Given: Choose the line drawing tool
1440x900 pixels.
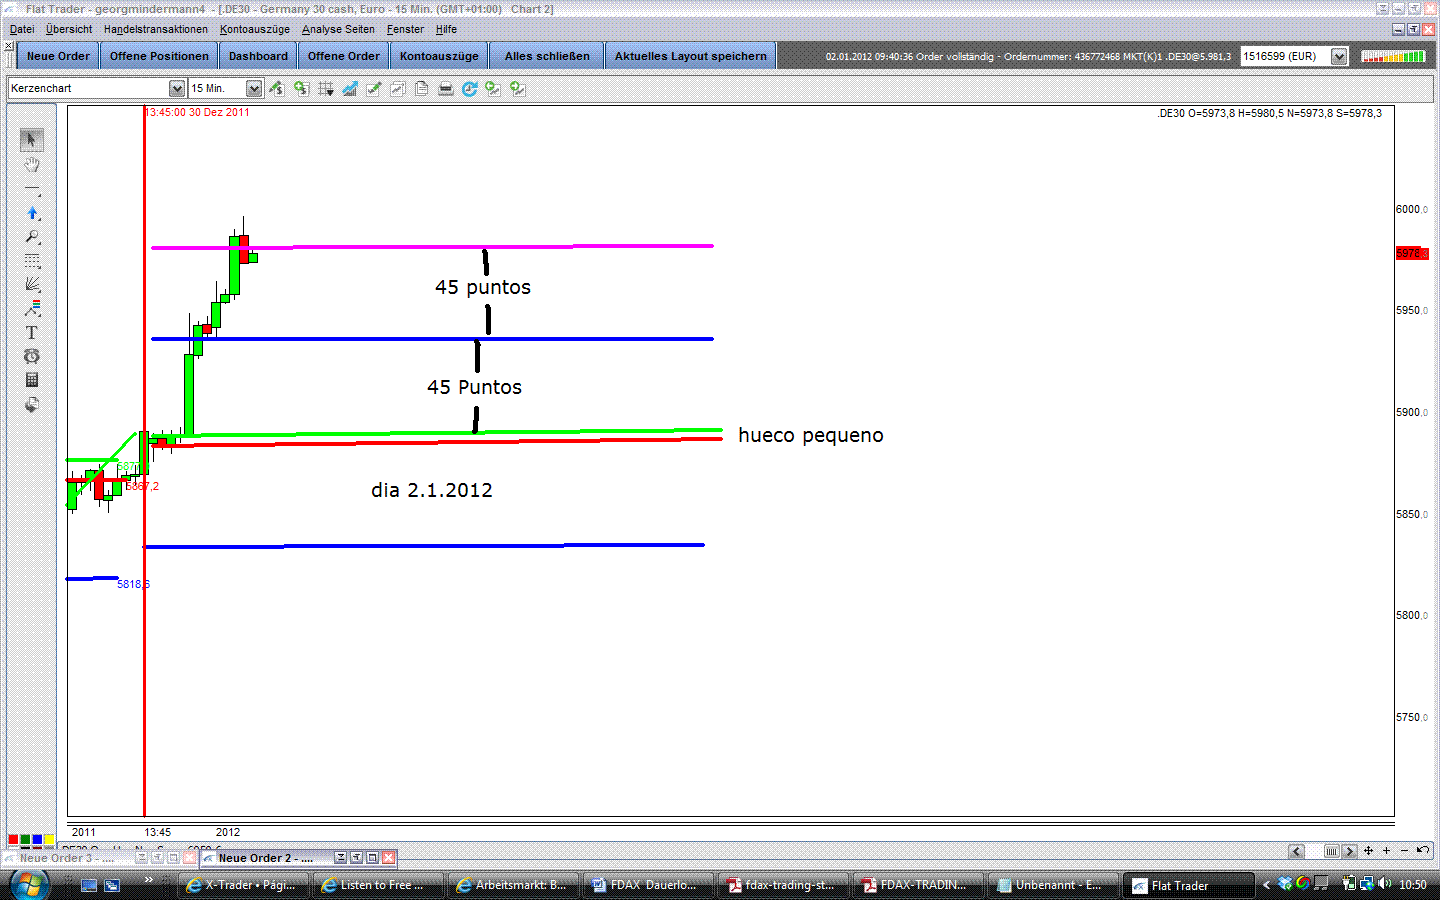Looking at the screenshot, I should coord(32,189).
